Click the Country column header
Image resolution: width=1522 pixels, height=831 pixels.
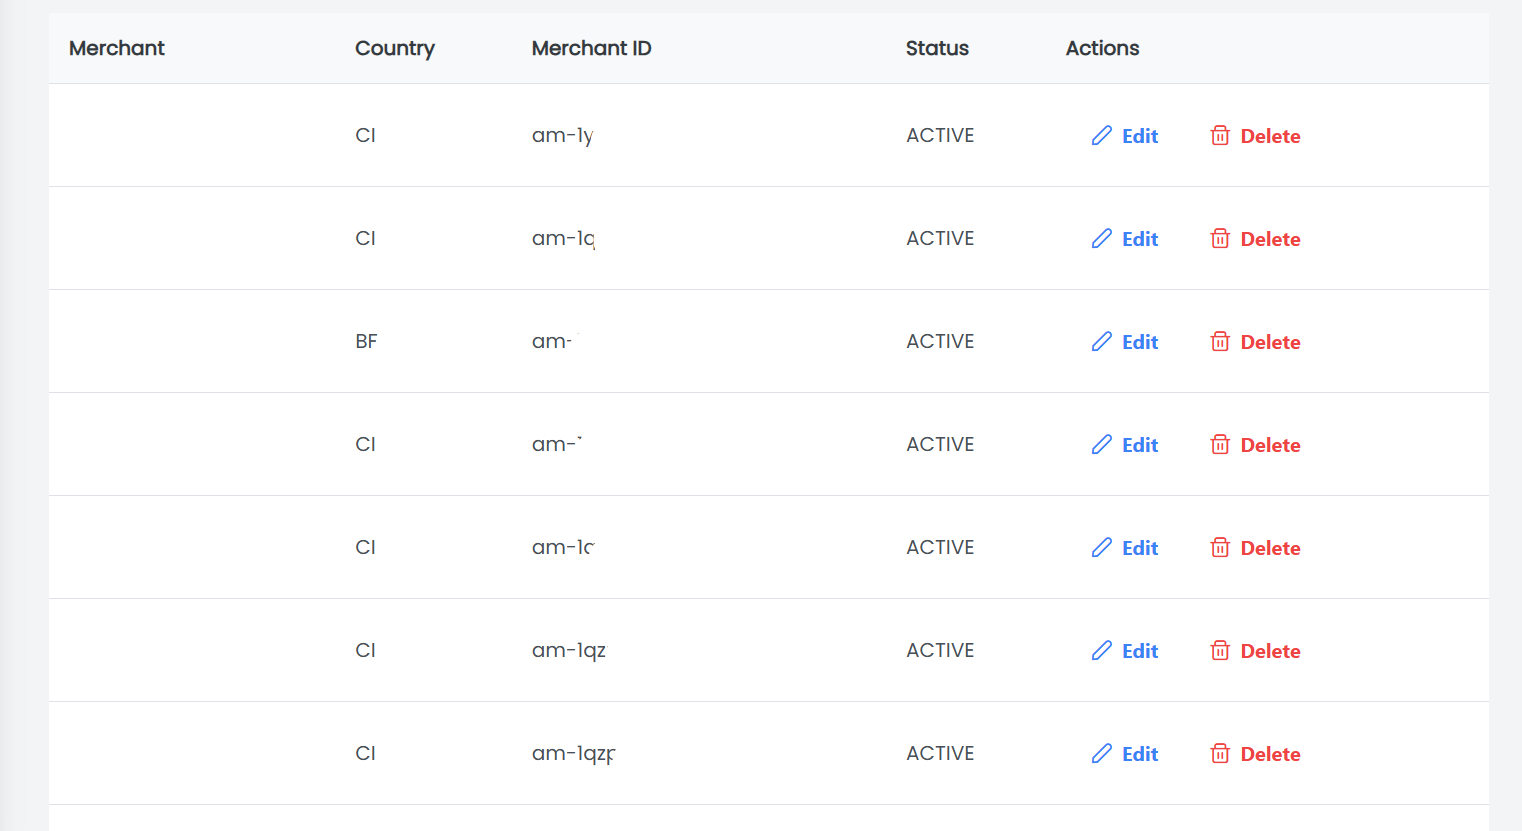click(x=395, y=48)
